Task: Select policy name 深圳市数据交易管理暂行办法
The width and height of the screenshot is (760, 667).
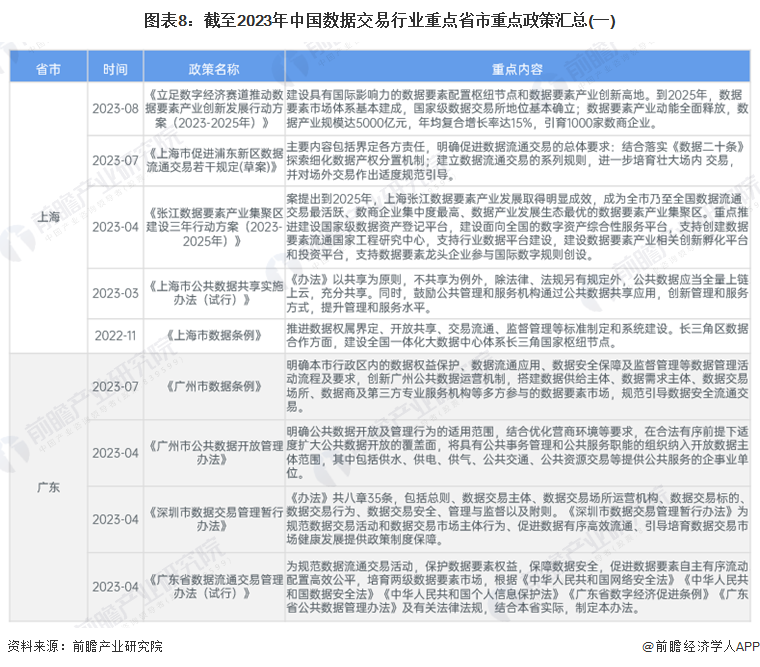Action: pos(214,519)
